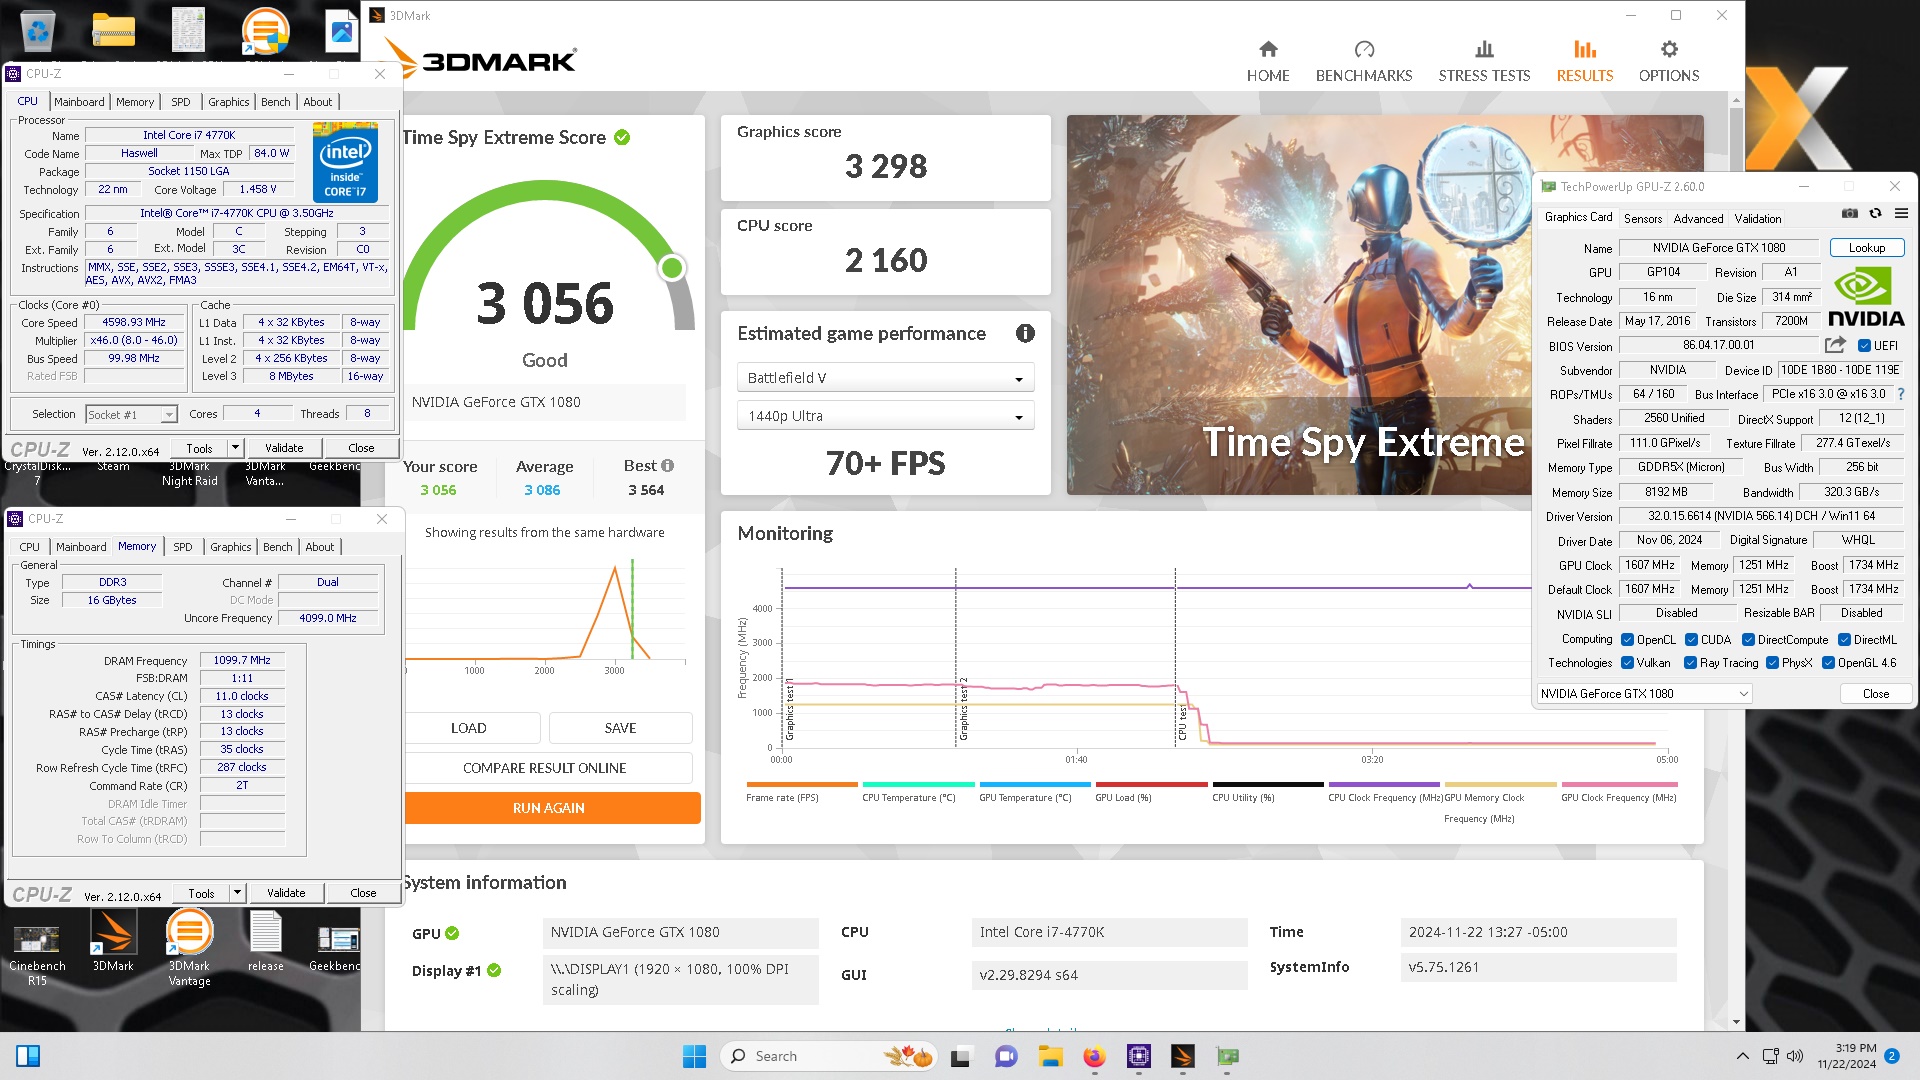This screenshot has width=1920, height=1080.
Task: Click the info icon beside Estimated game performance
Action: (1025, 334)
